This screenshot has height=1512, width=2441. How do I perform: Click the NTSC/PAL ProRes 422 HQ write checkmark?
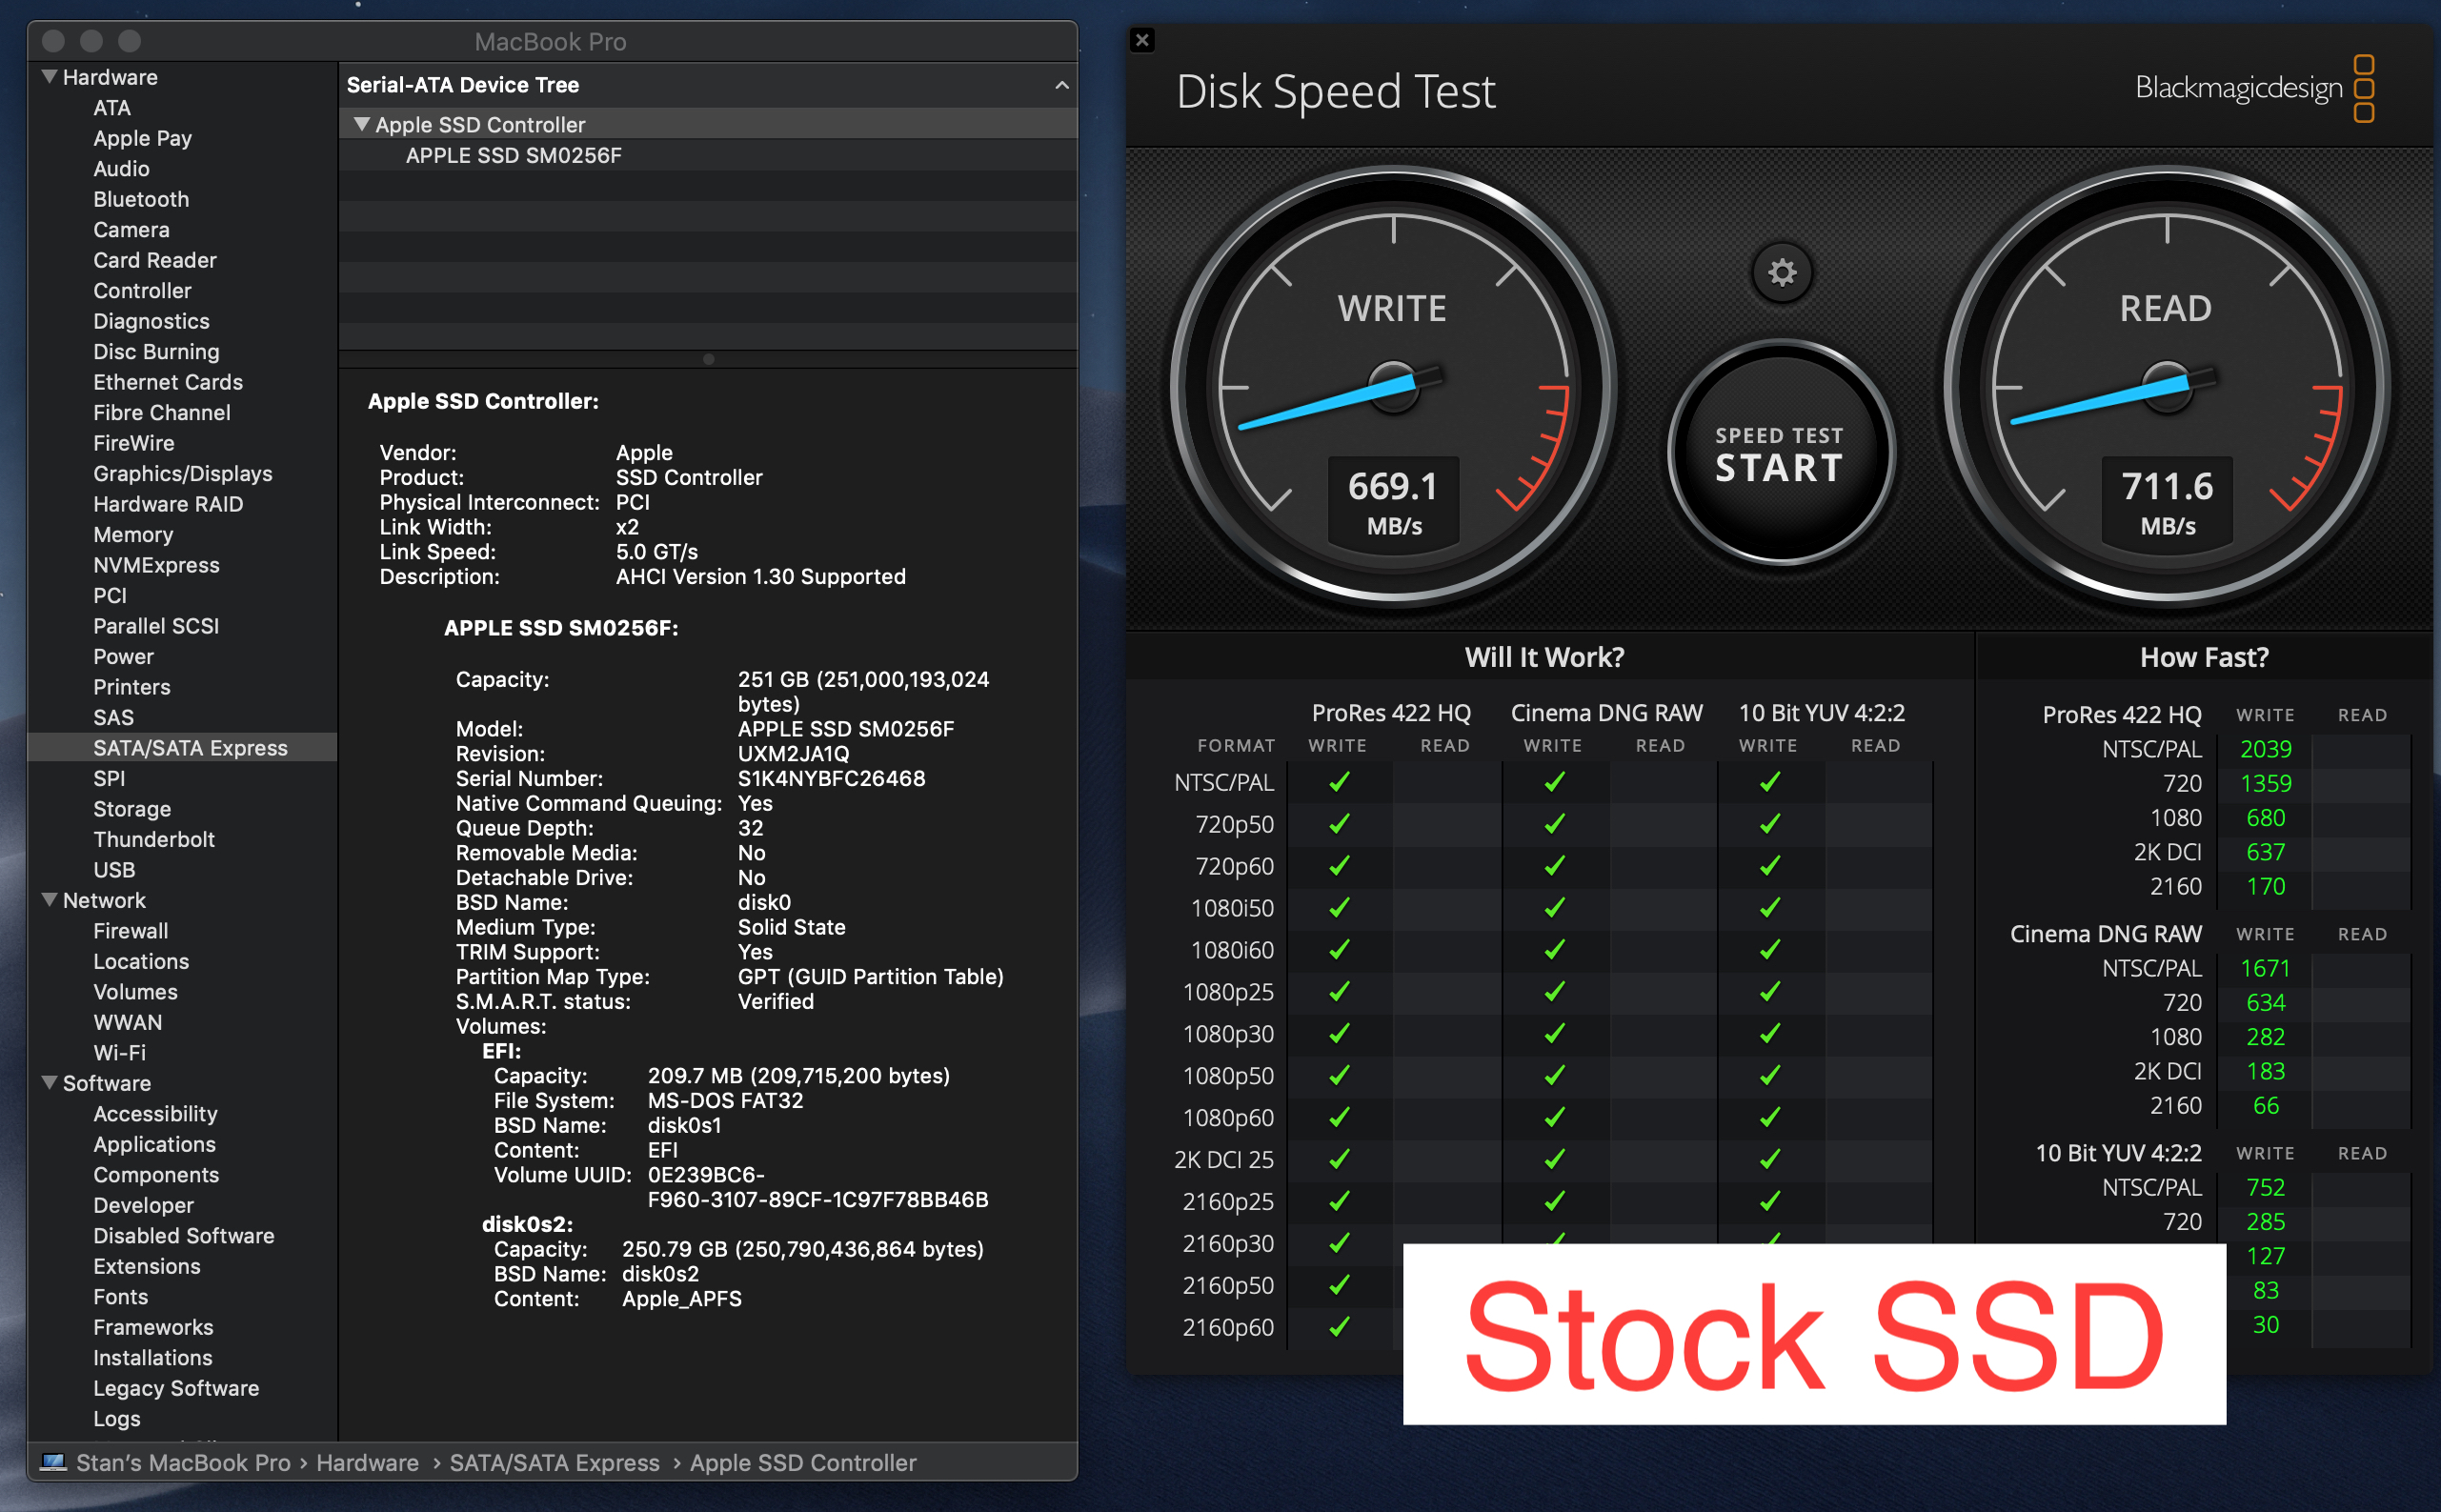point(1339,781)
